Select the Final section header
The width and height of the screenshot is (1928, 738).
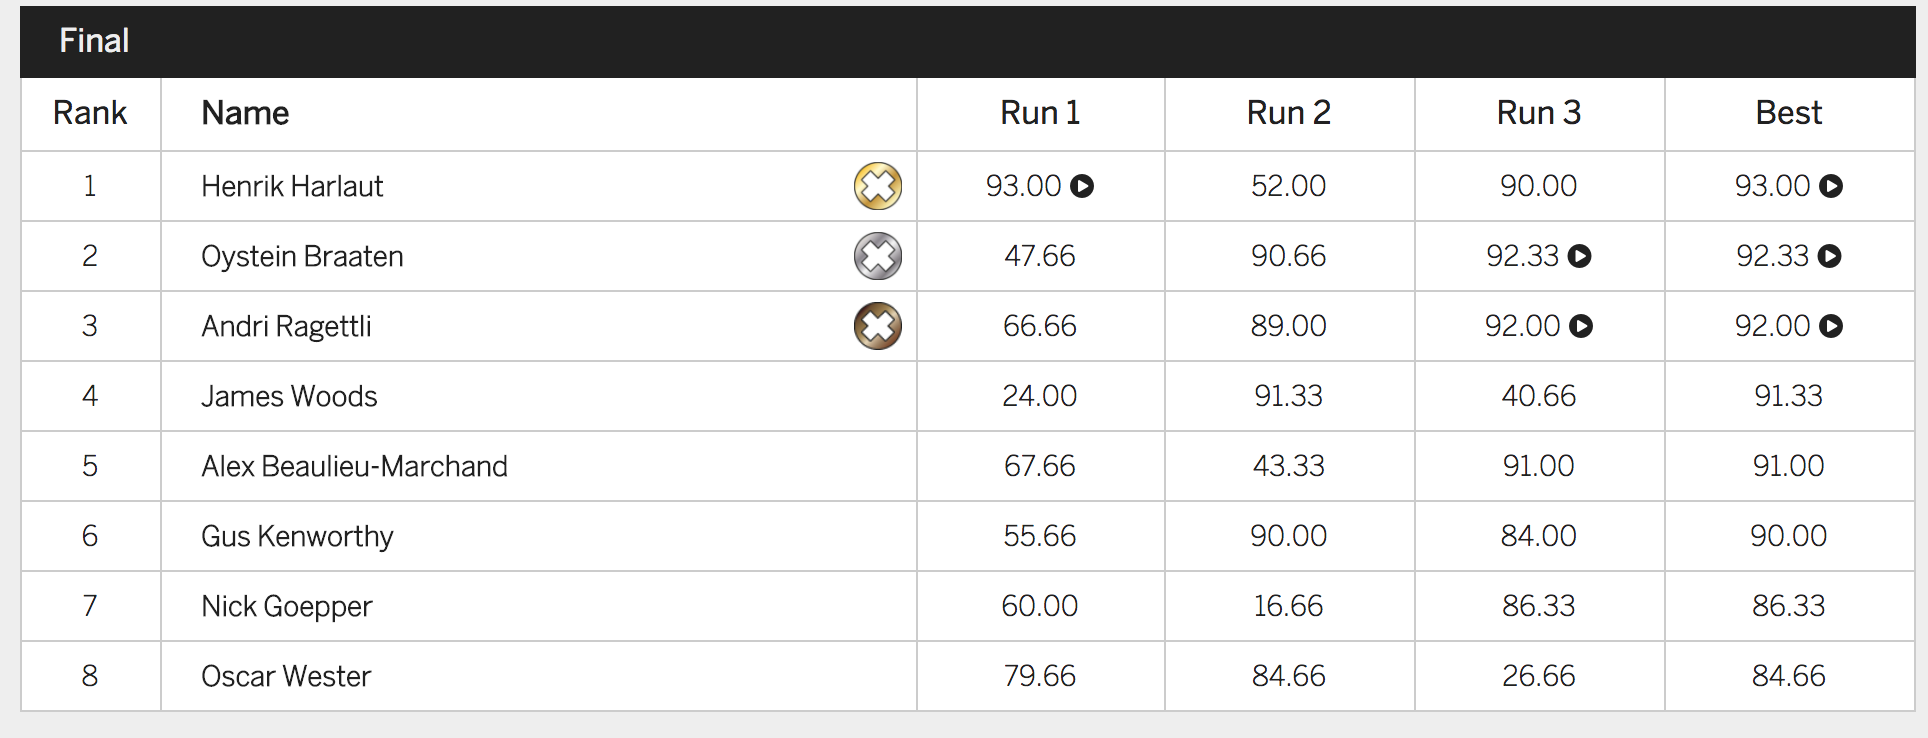tap(94, 41)
